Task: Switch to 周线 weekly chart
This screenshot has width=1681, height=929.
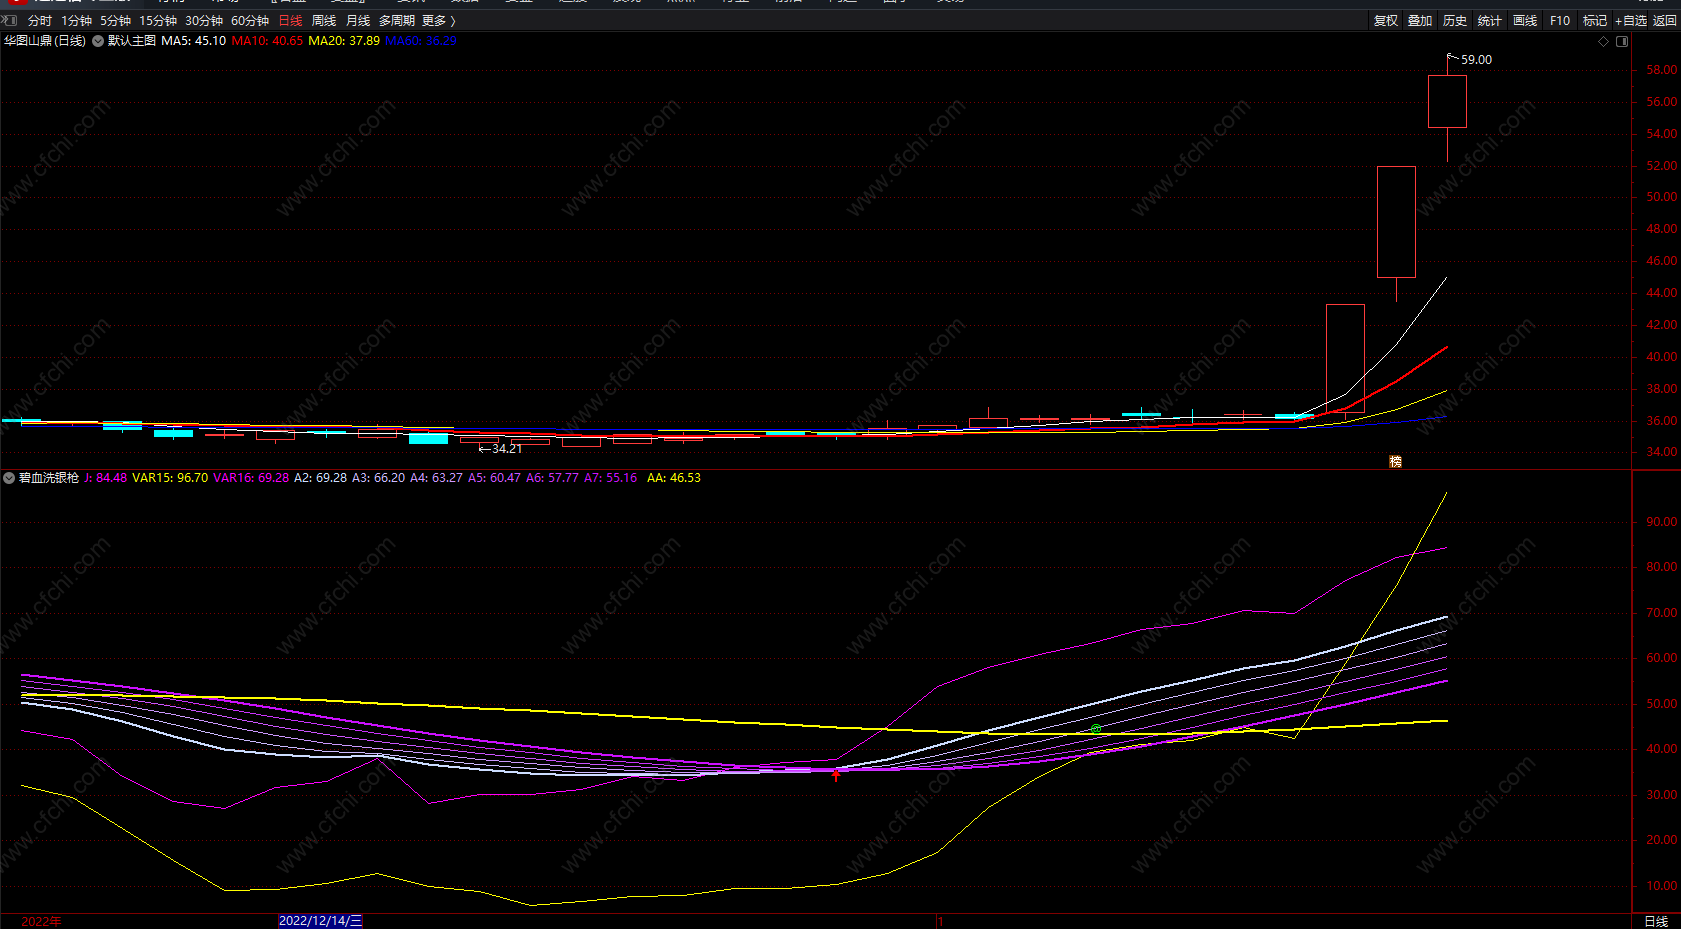Action: pos(324,21)
